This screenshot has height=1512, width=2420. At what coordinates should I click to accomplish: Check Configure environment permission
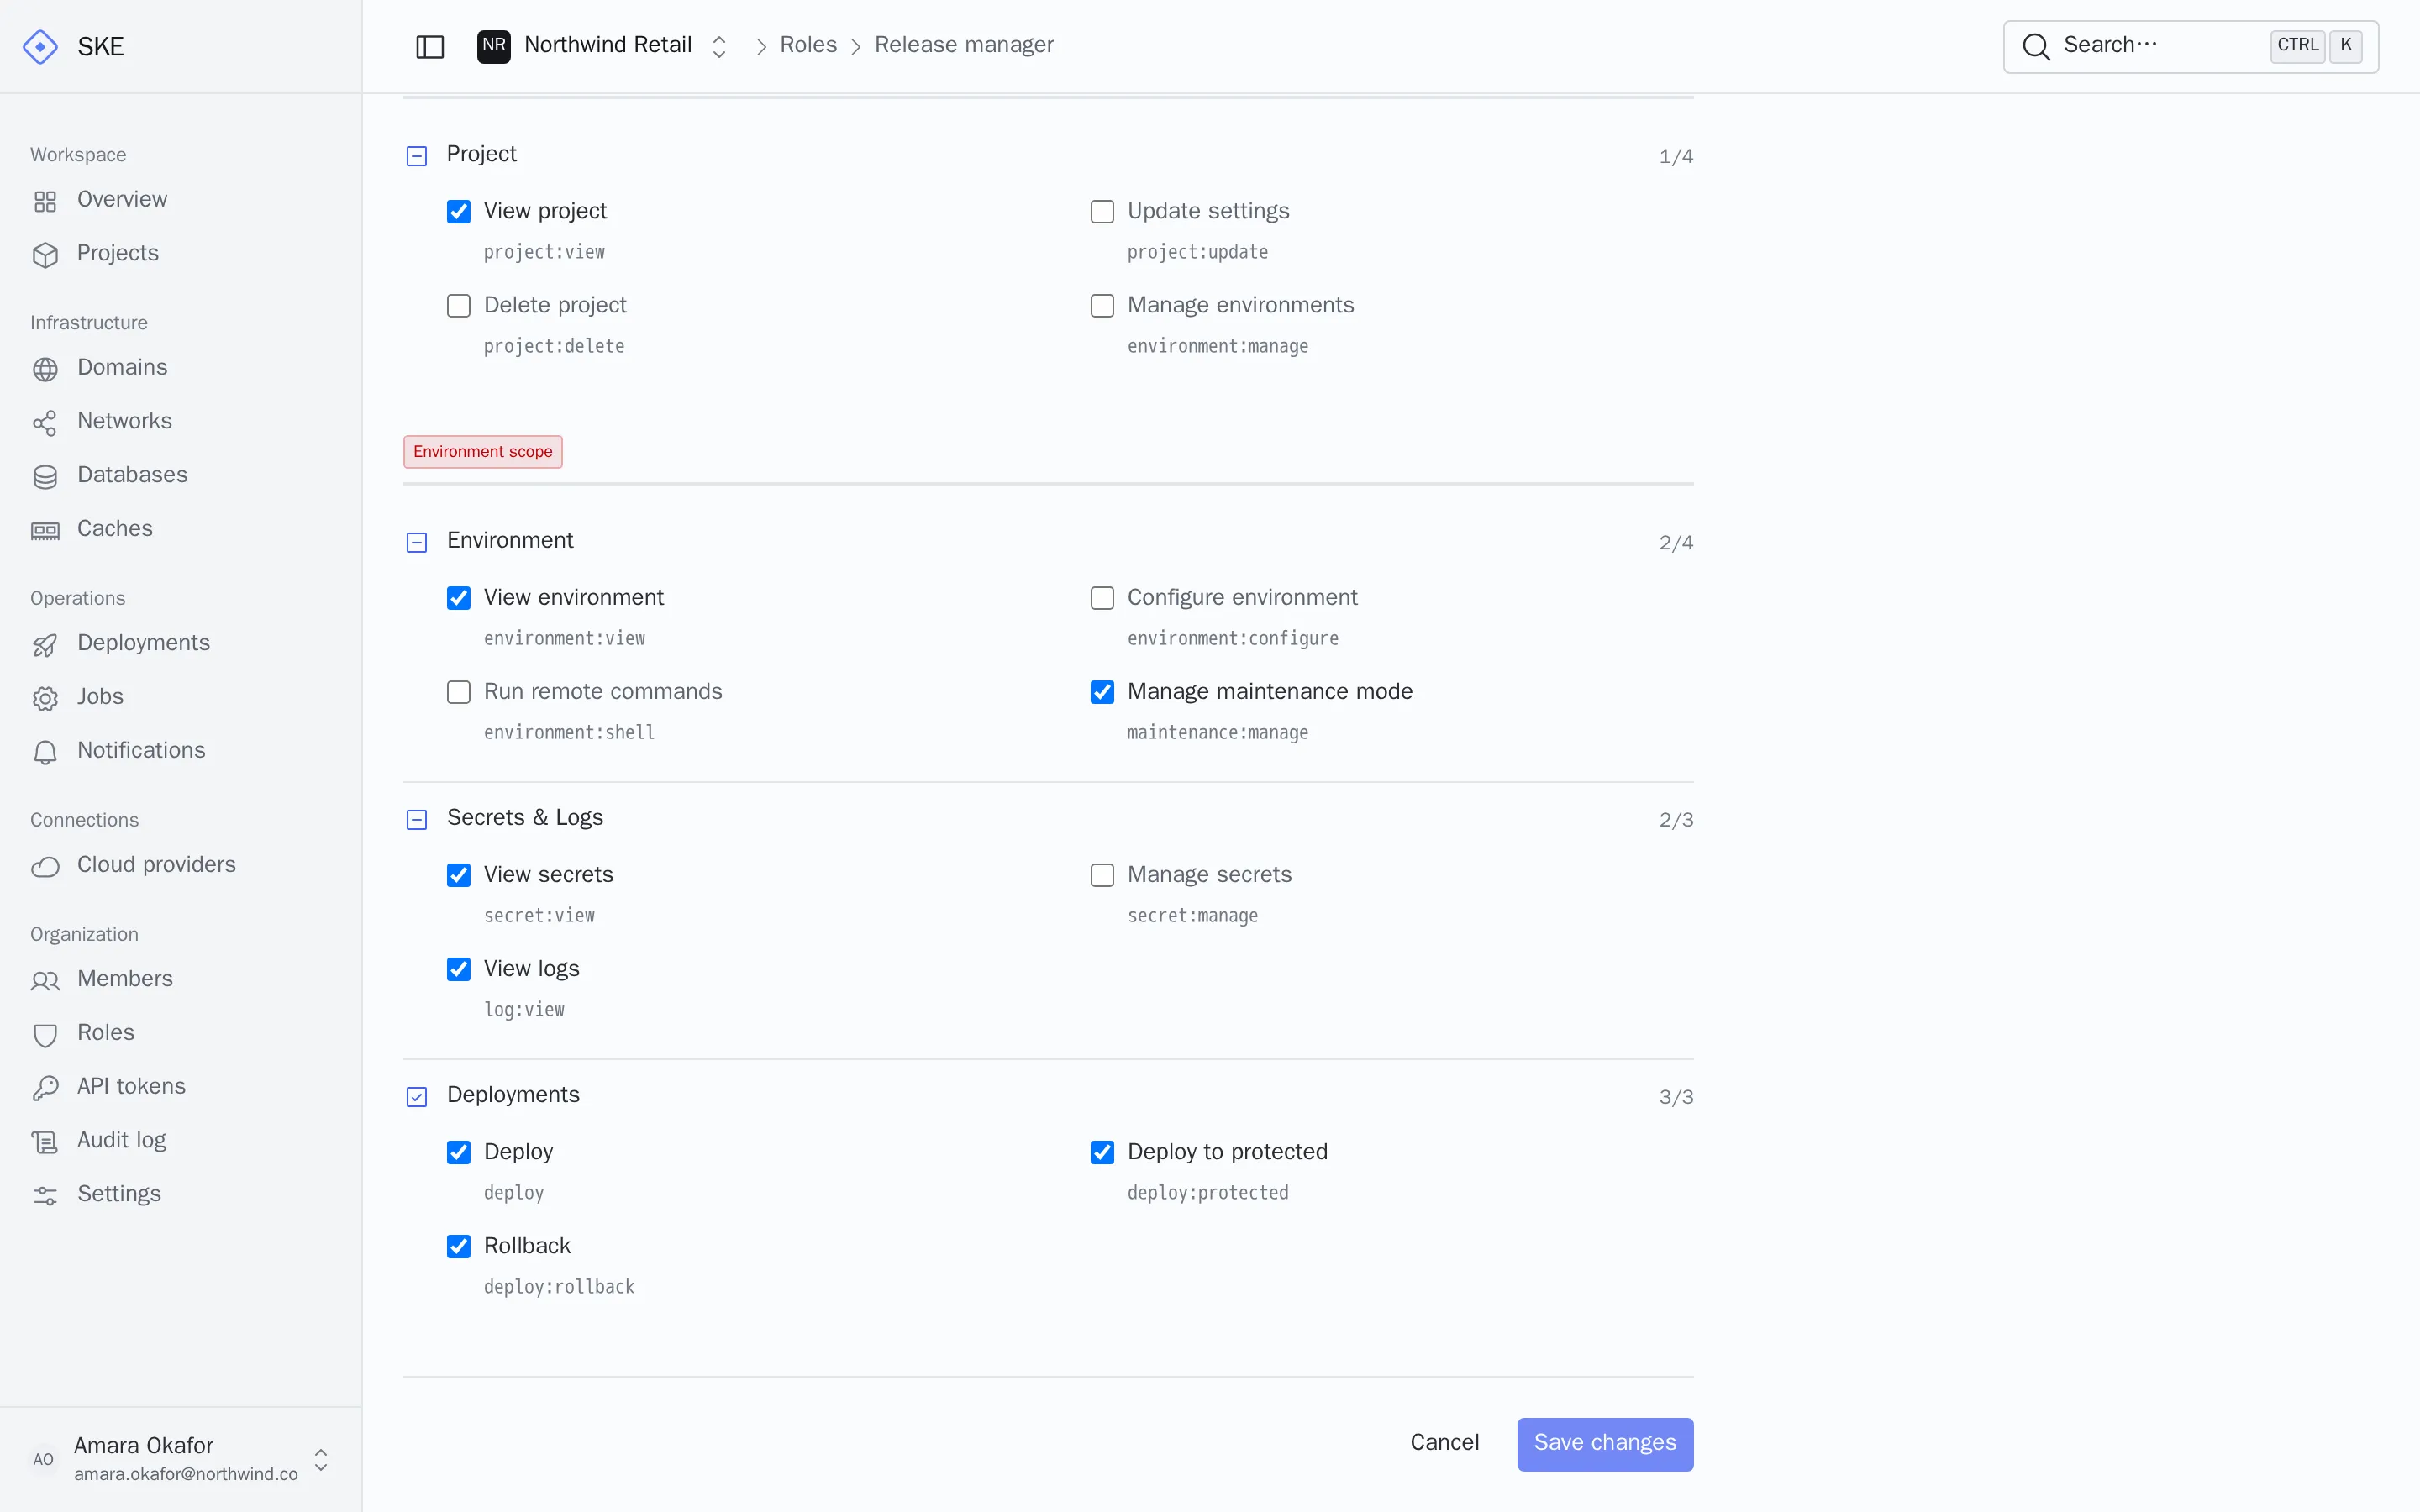pos(1102,597)
